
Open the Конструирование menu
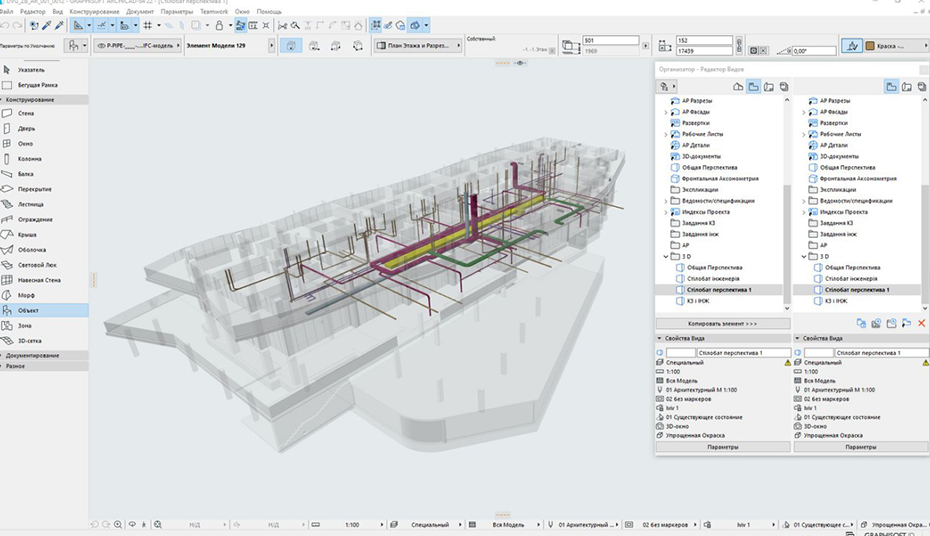point(96,11)
